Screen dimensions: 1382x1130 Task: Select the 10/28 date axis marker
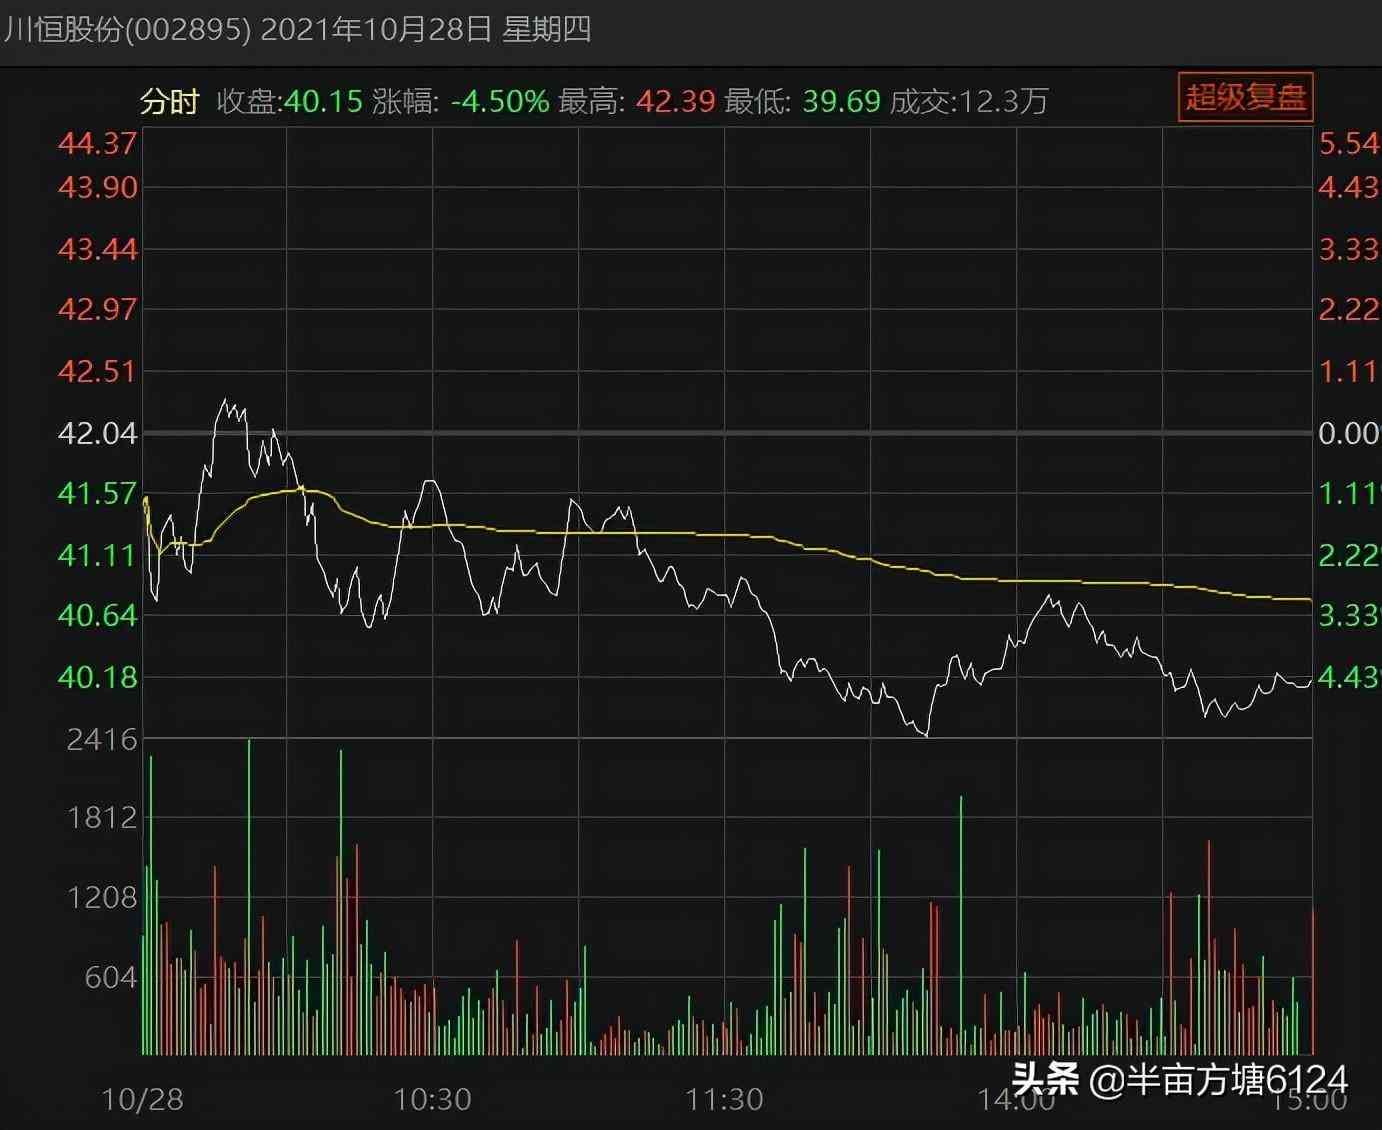(x=143, y=1100)
